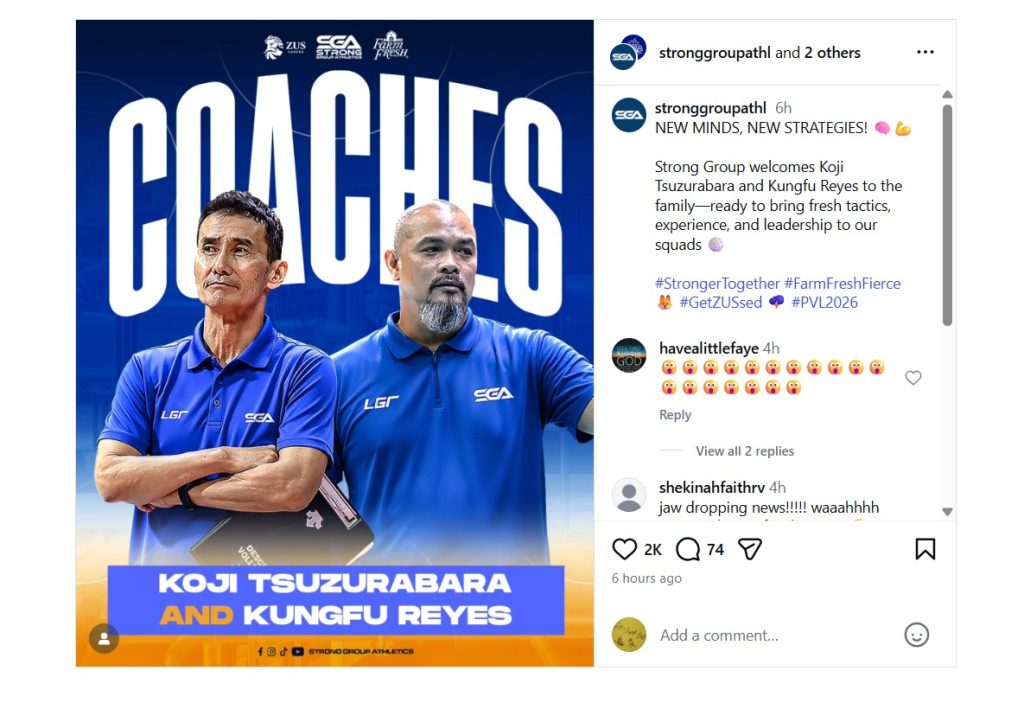
Task: Like havealittlefaye's comment
Action: click(x=913, y=377)
